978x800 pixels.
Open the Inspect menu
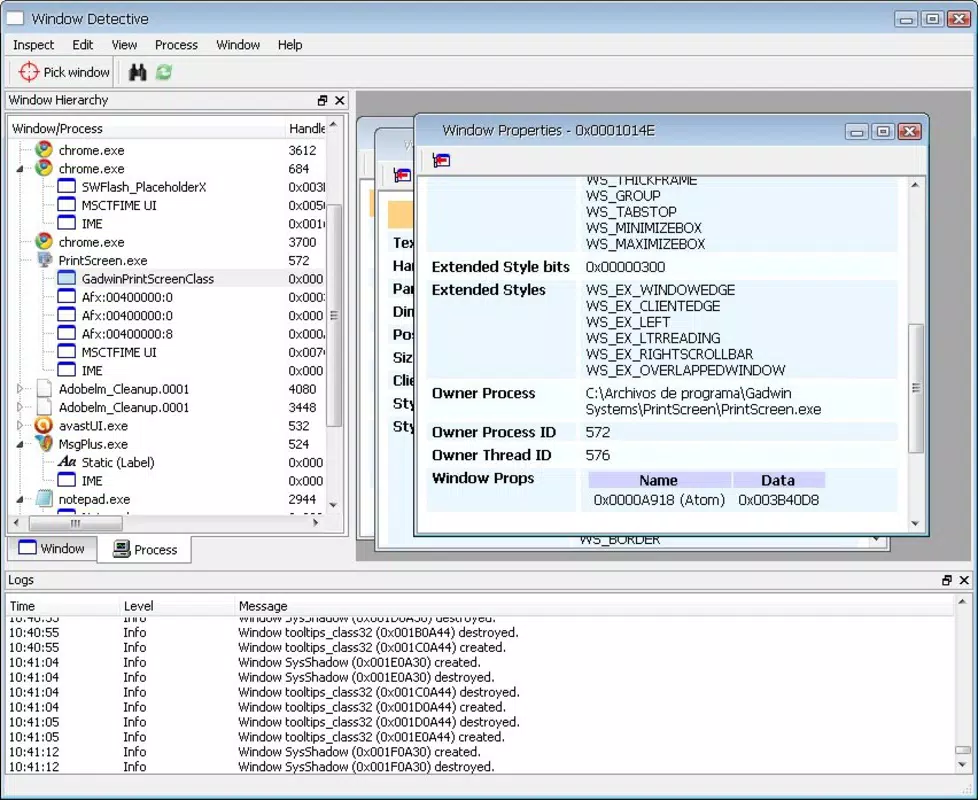coord(33,45)
